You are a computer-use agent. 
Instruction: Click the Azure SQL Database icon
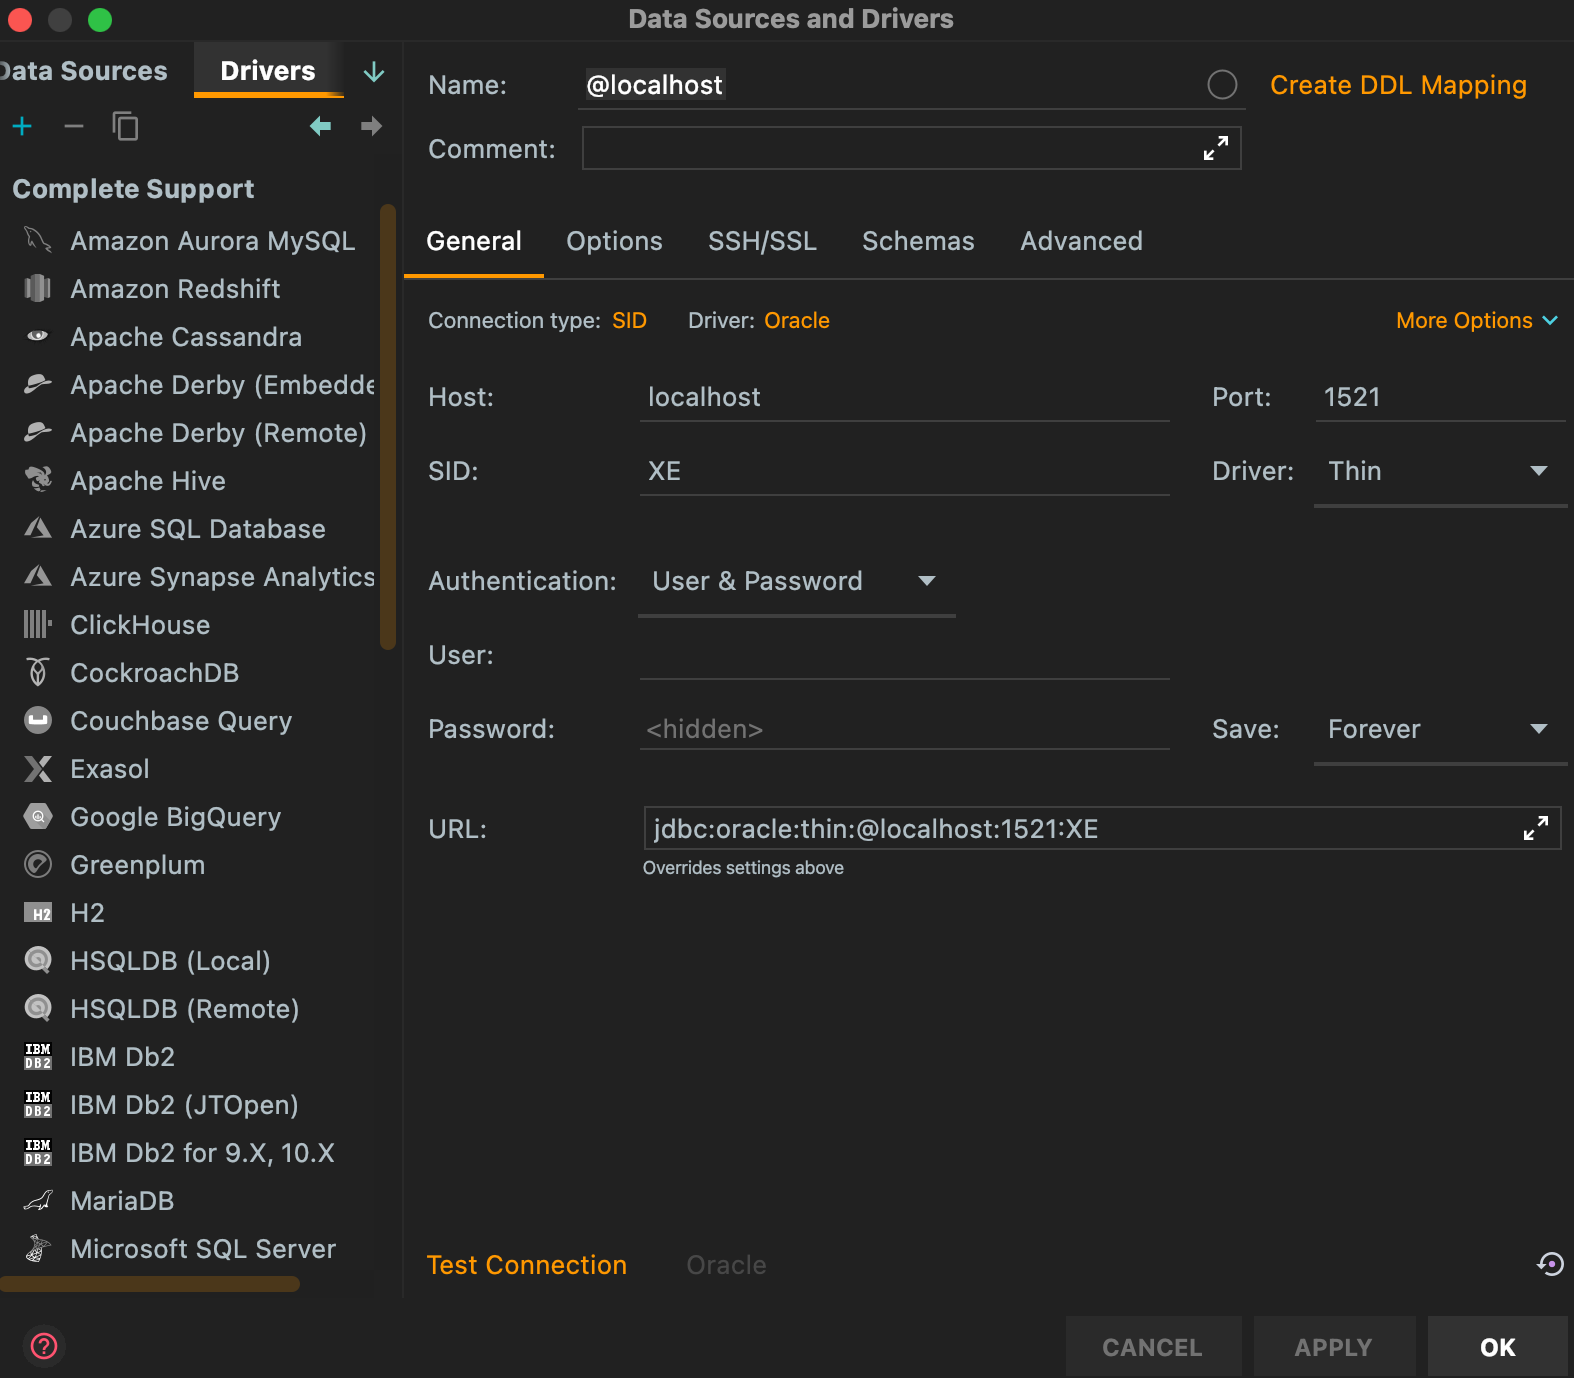click(x=38, y=528)
